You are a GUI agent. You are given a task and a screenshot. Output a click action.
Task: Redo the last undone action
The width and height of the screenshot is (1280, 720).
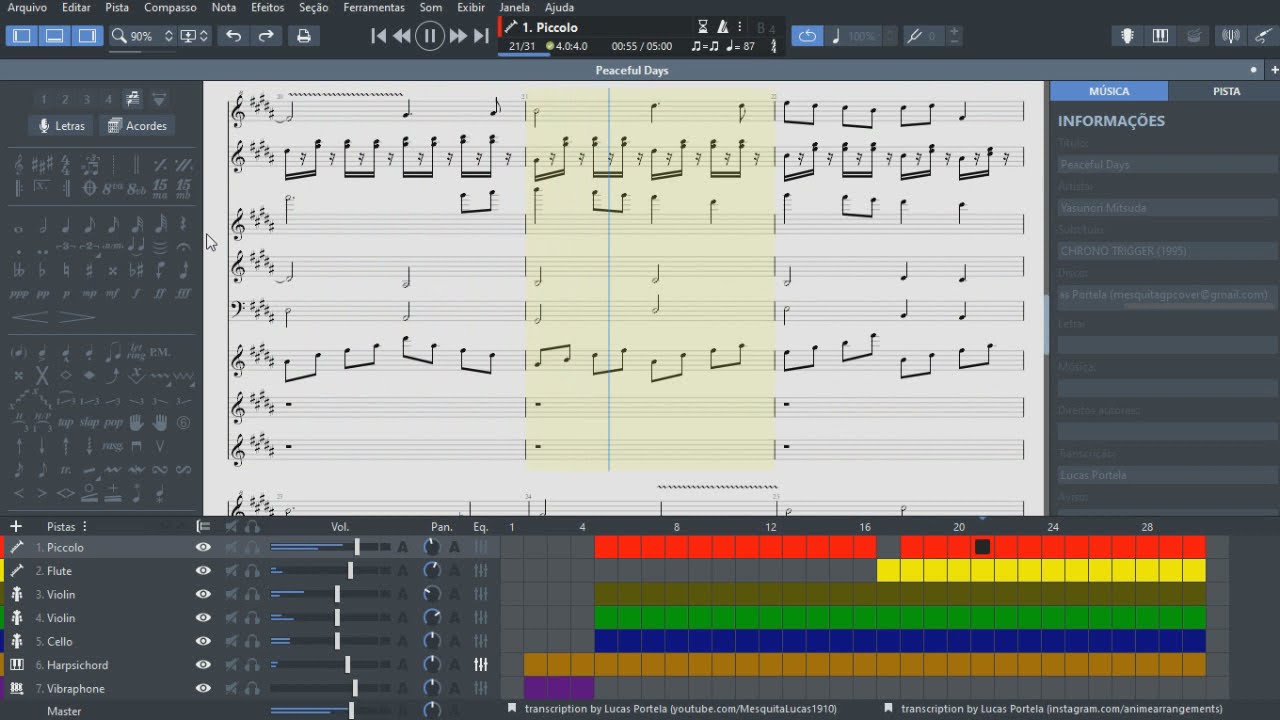click(x=266, y=36)
